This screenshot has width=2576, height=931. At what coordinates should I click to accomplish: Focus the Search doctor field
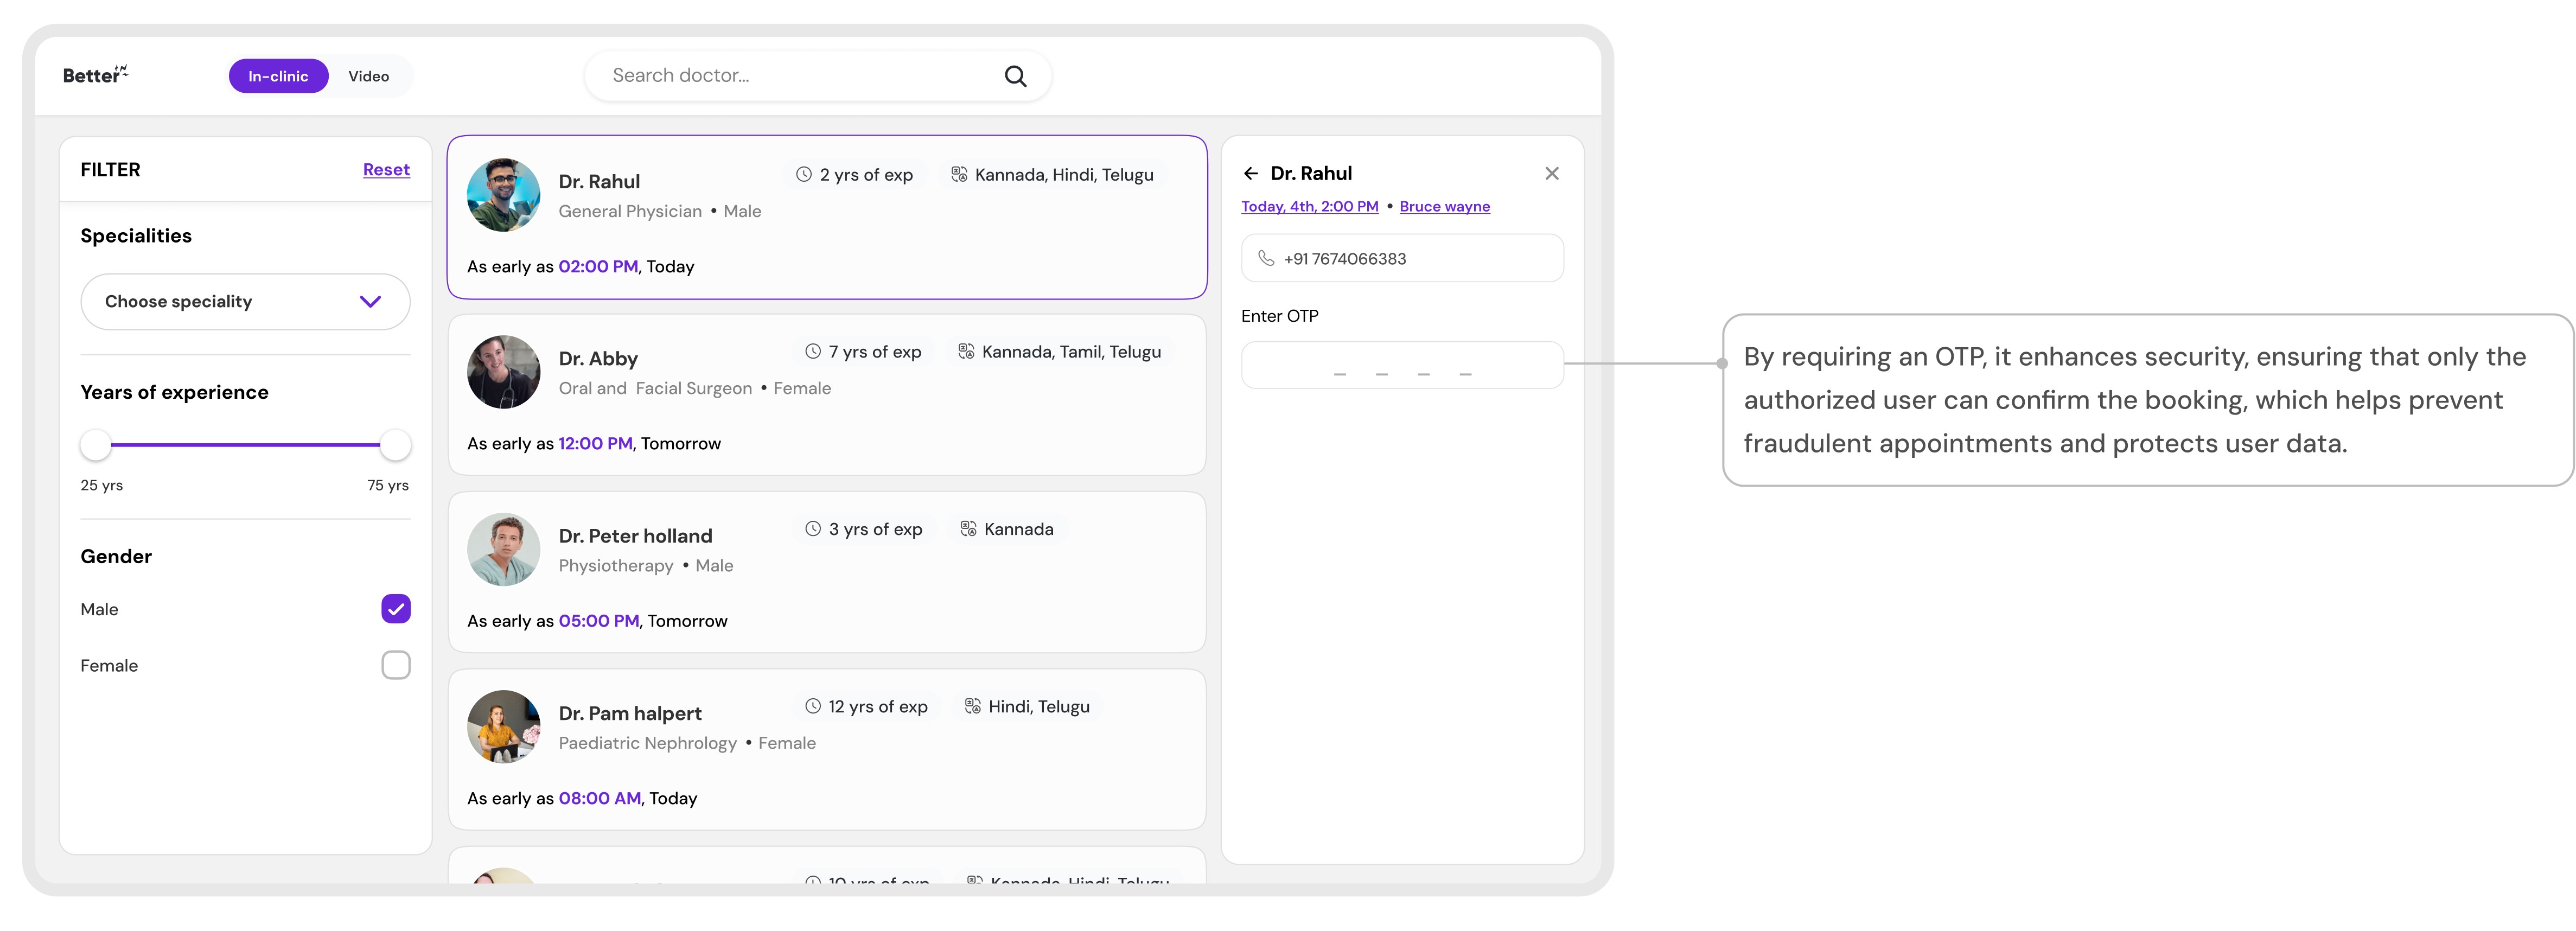818,76
